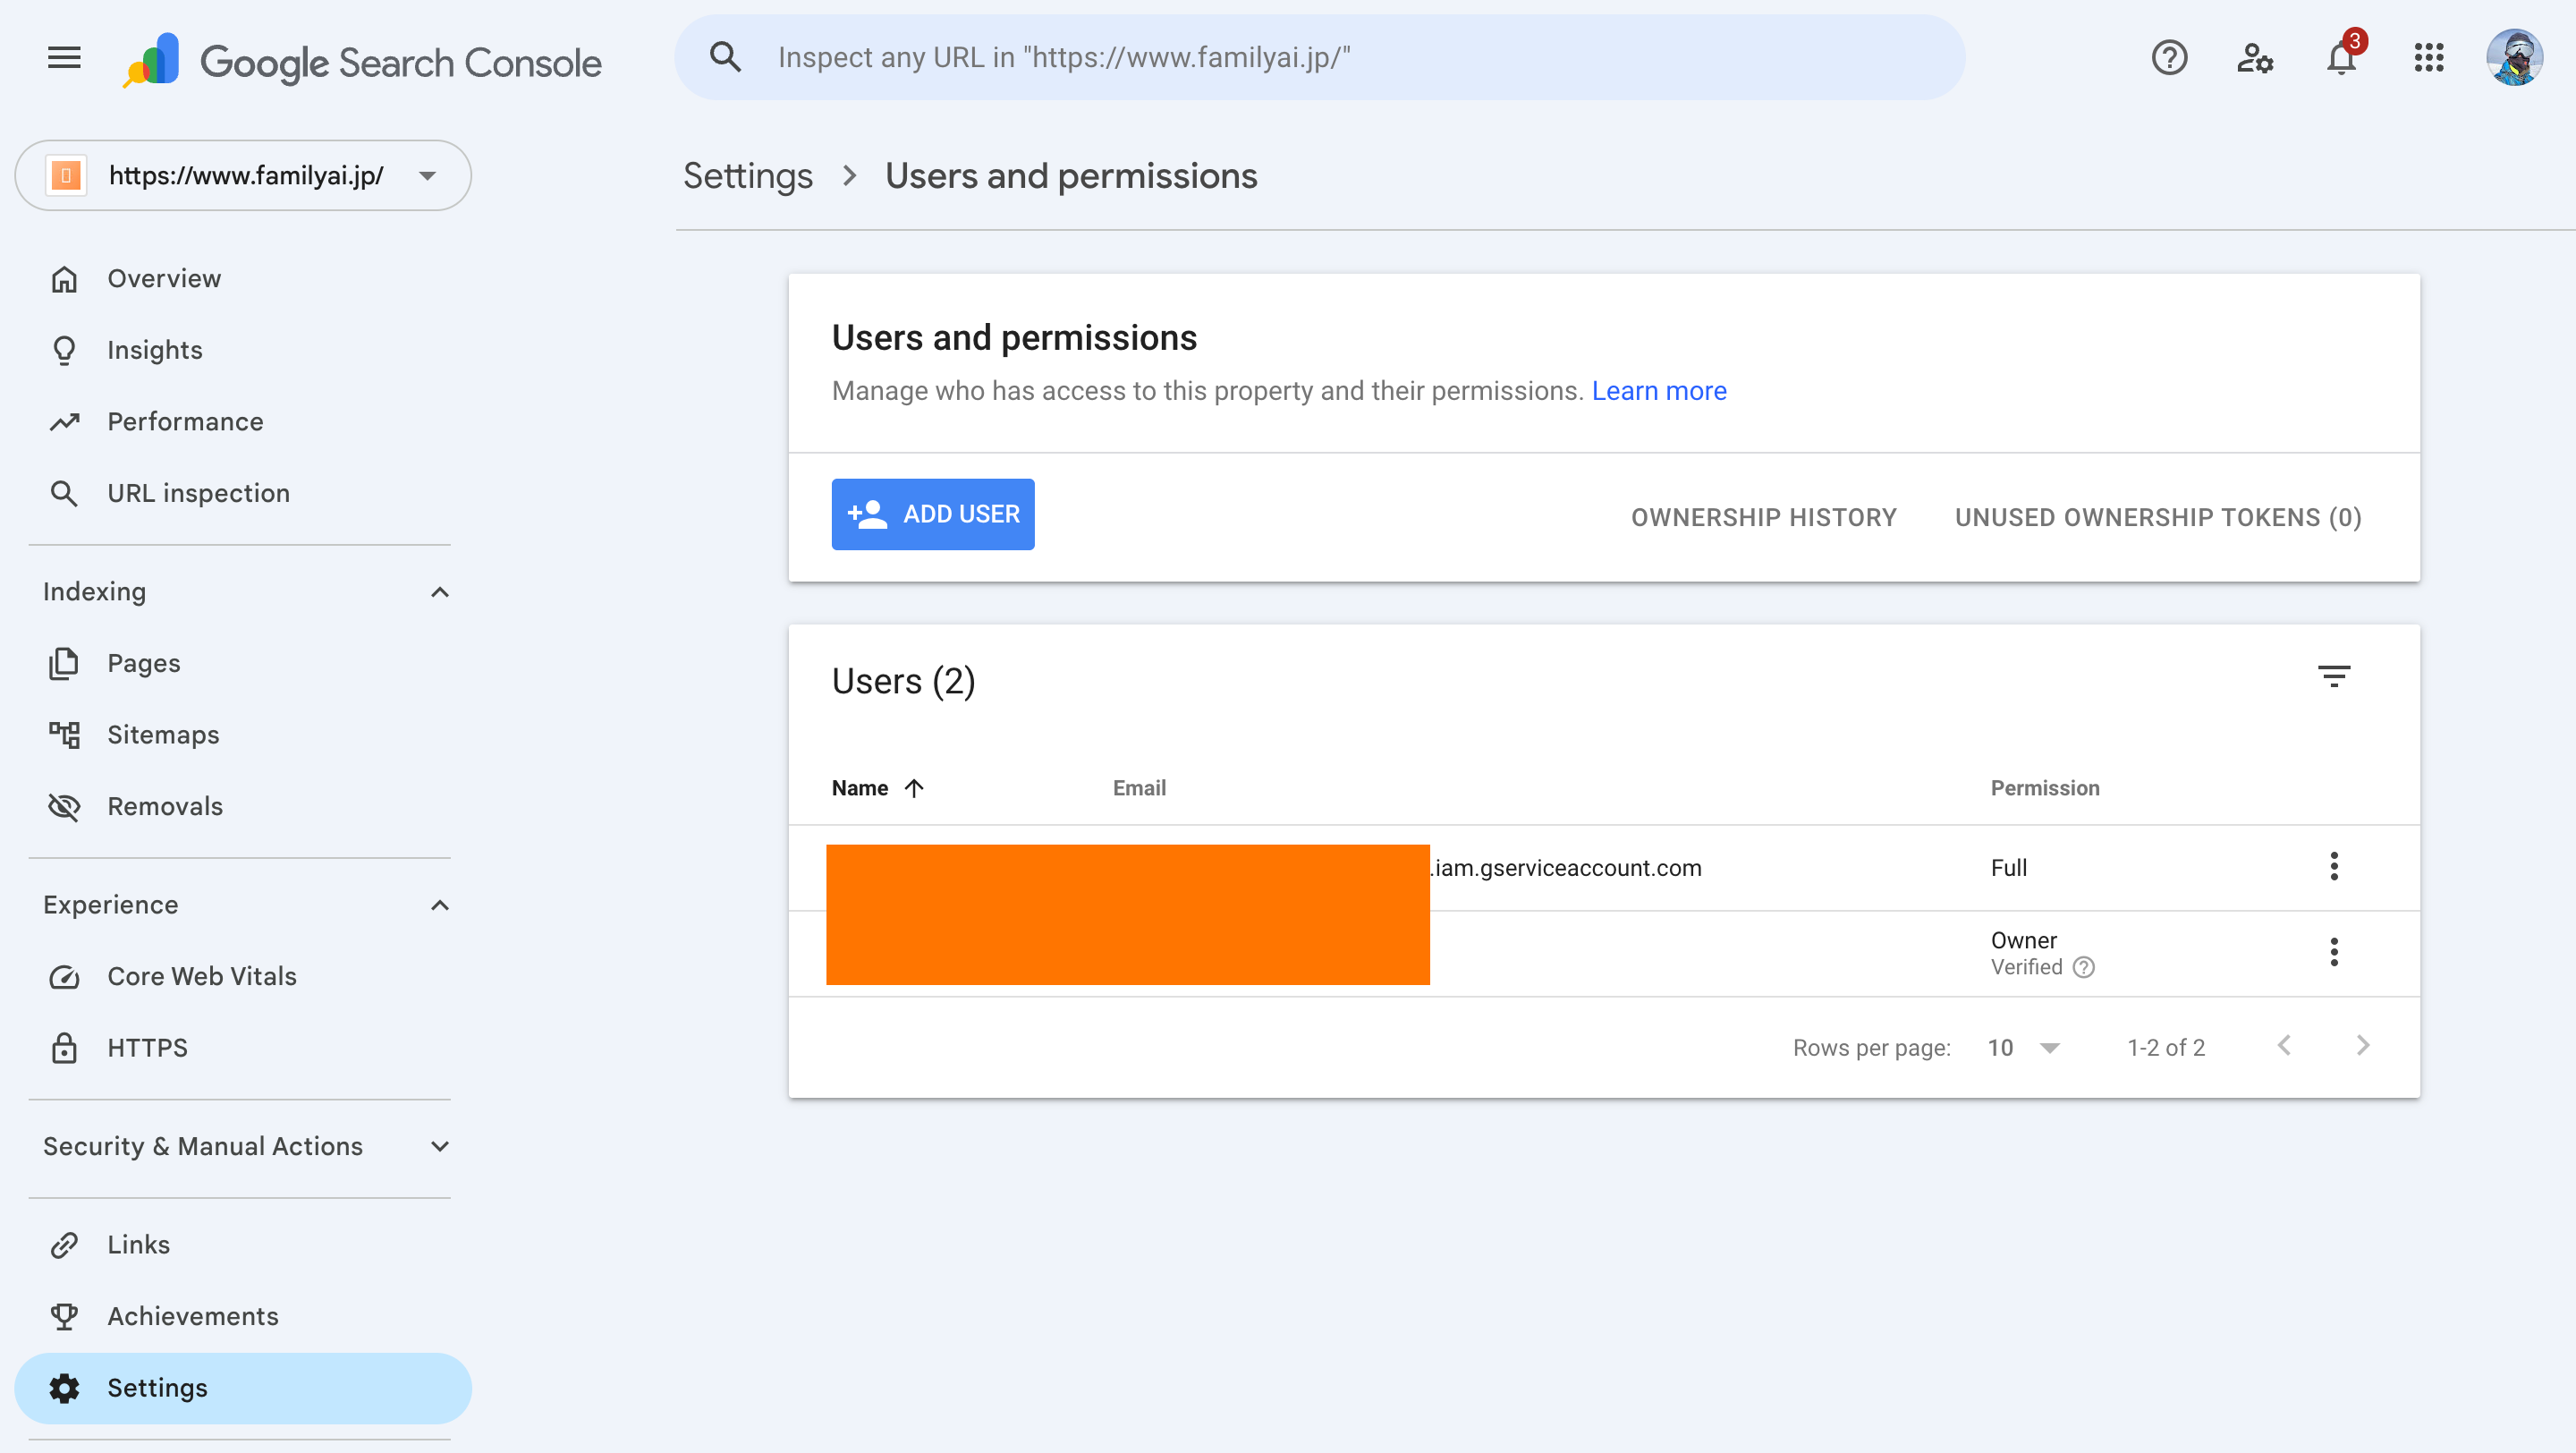
Task: Click the Verified help question icon
Action: point(2084,968)
